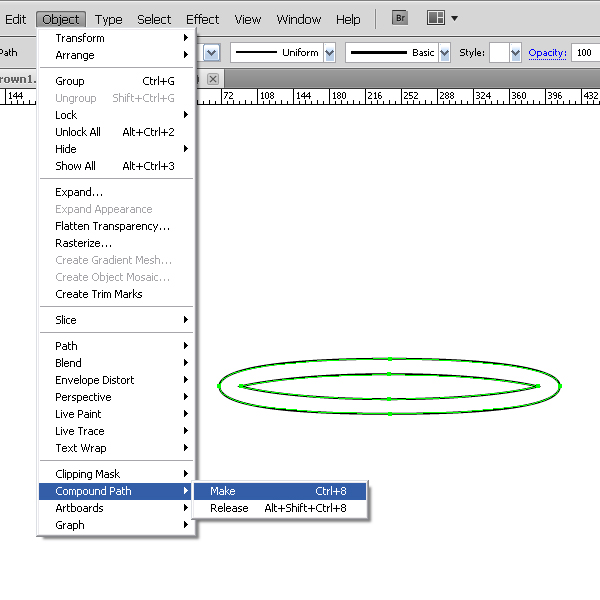
Task: Click the opacity value field showing 100
Action: coord(585,53)
